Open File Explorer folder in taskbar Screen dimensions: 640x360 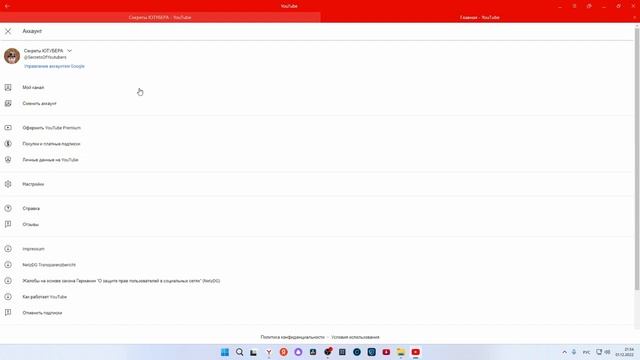tap(401, 352)
